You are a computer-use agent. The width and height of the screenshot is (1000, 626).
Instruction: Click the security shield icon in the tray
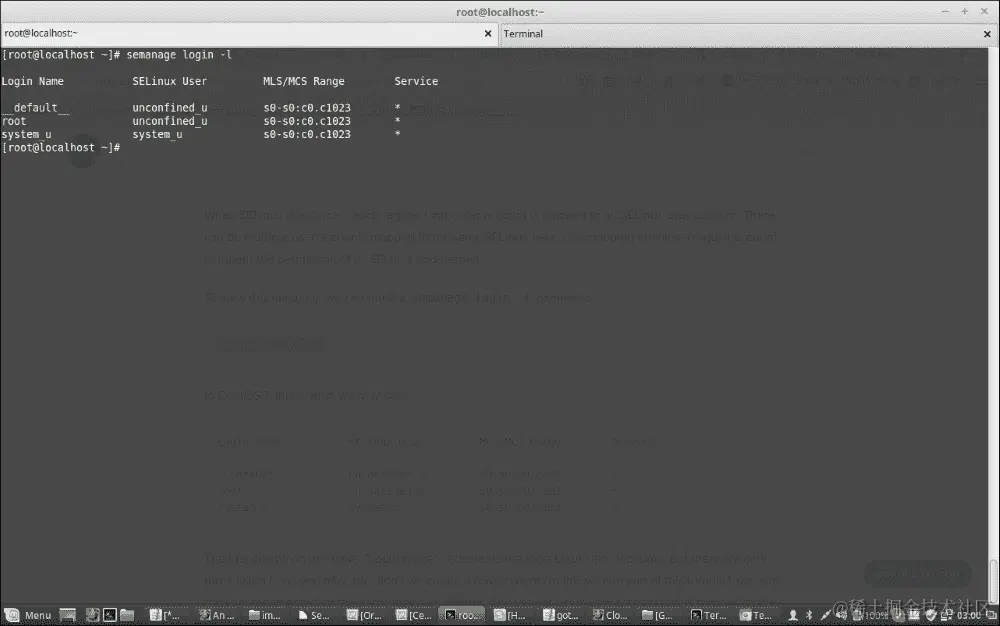click(930, 615)
